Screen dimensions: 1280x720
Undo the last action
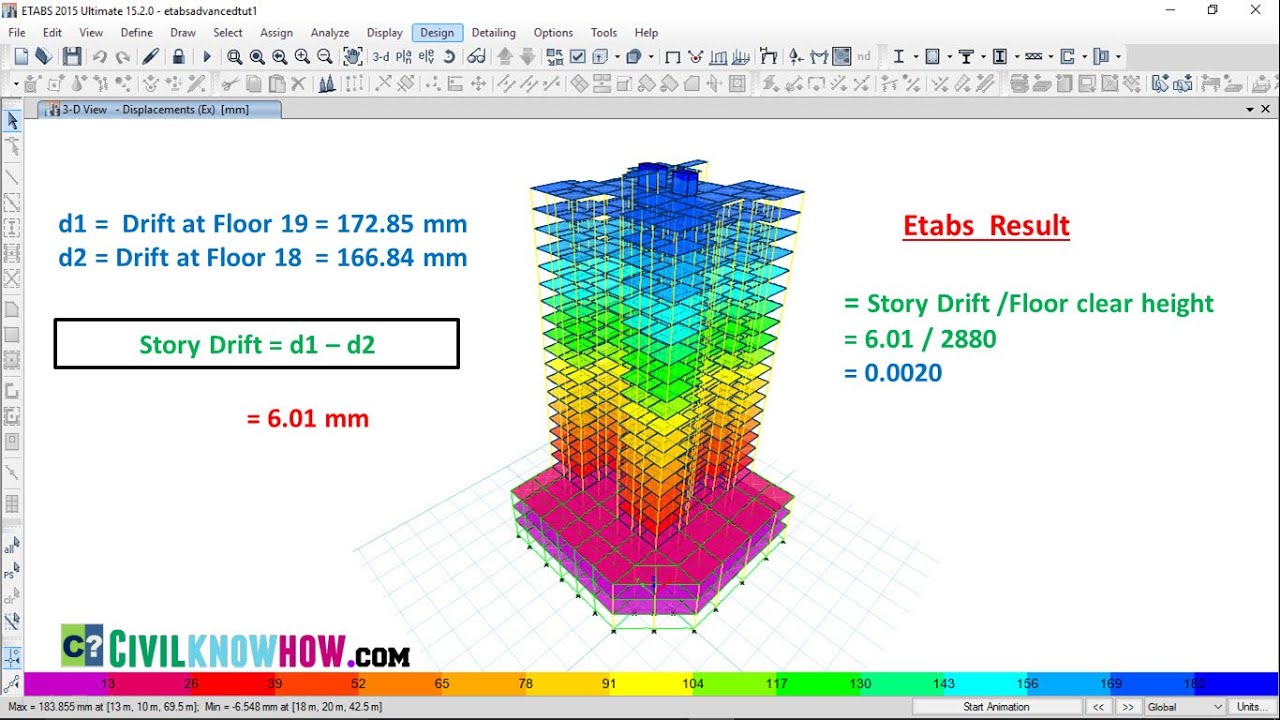pyautogui.click(x=100, y=57)
